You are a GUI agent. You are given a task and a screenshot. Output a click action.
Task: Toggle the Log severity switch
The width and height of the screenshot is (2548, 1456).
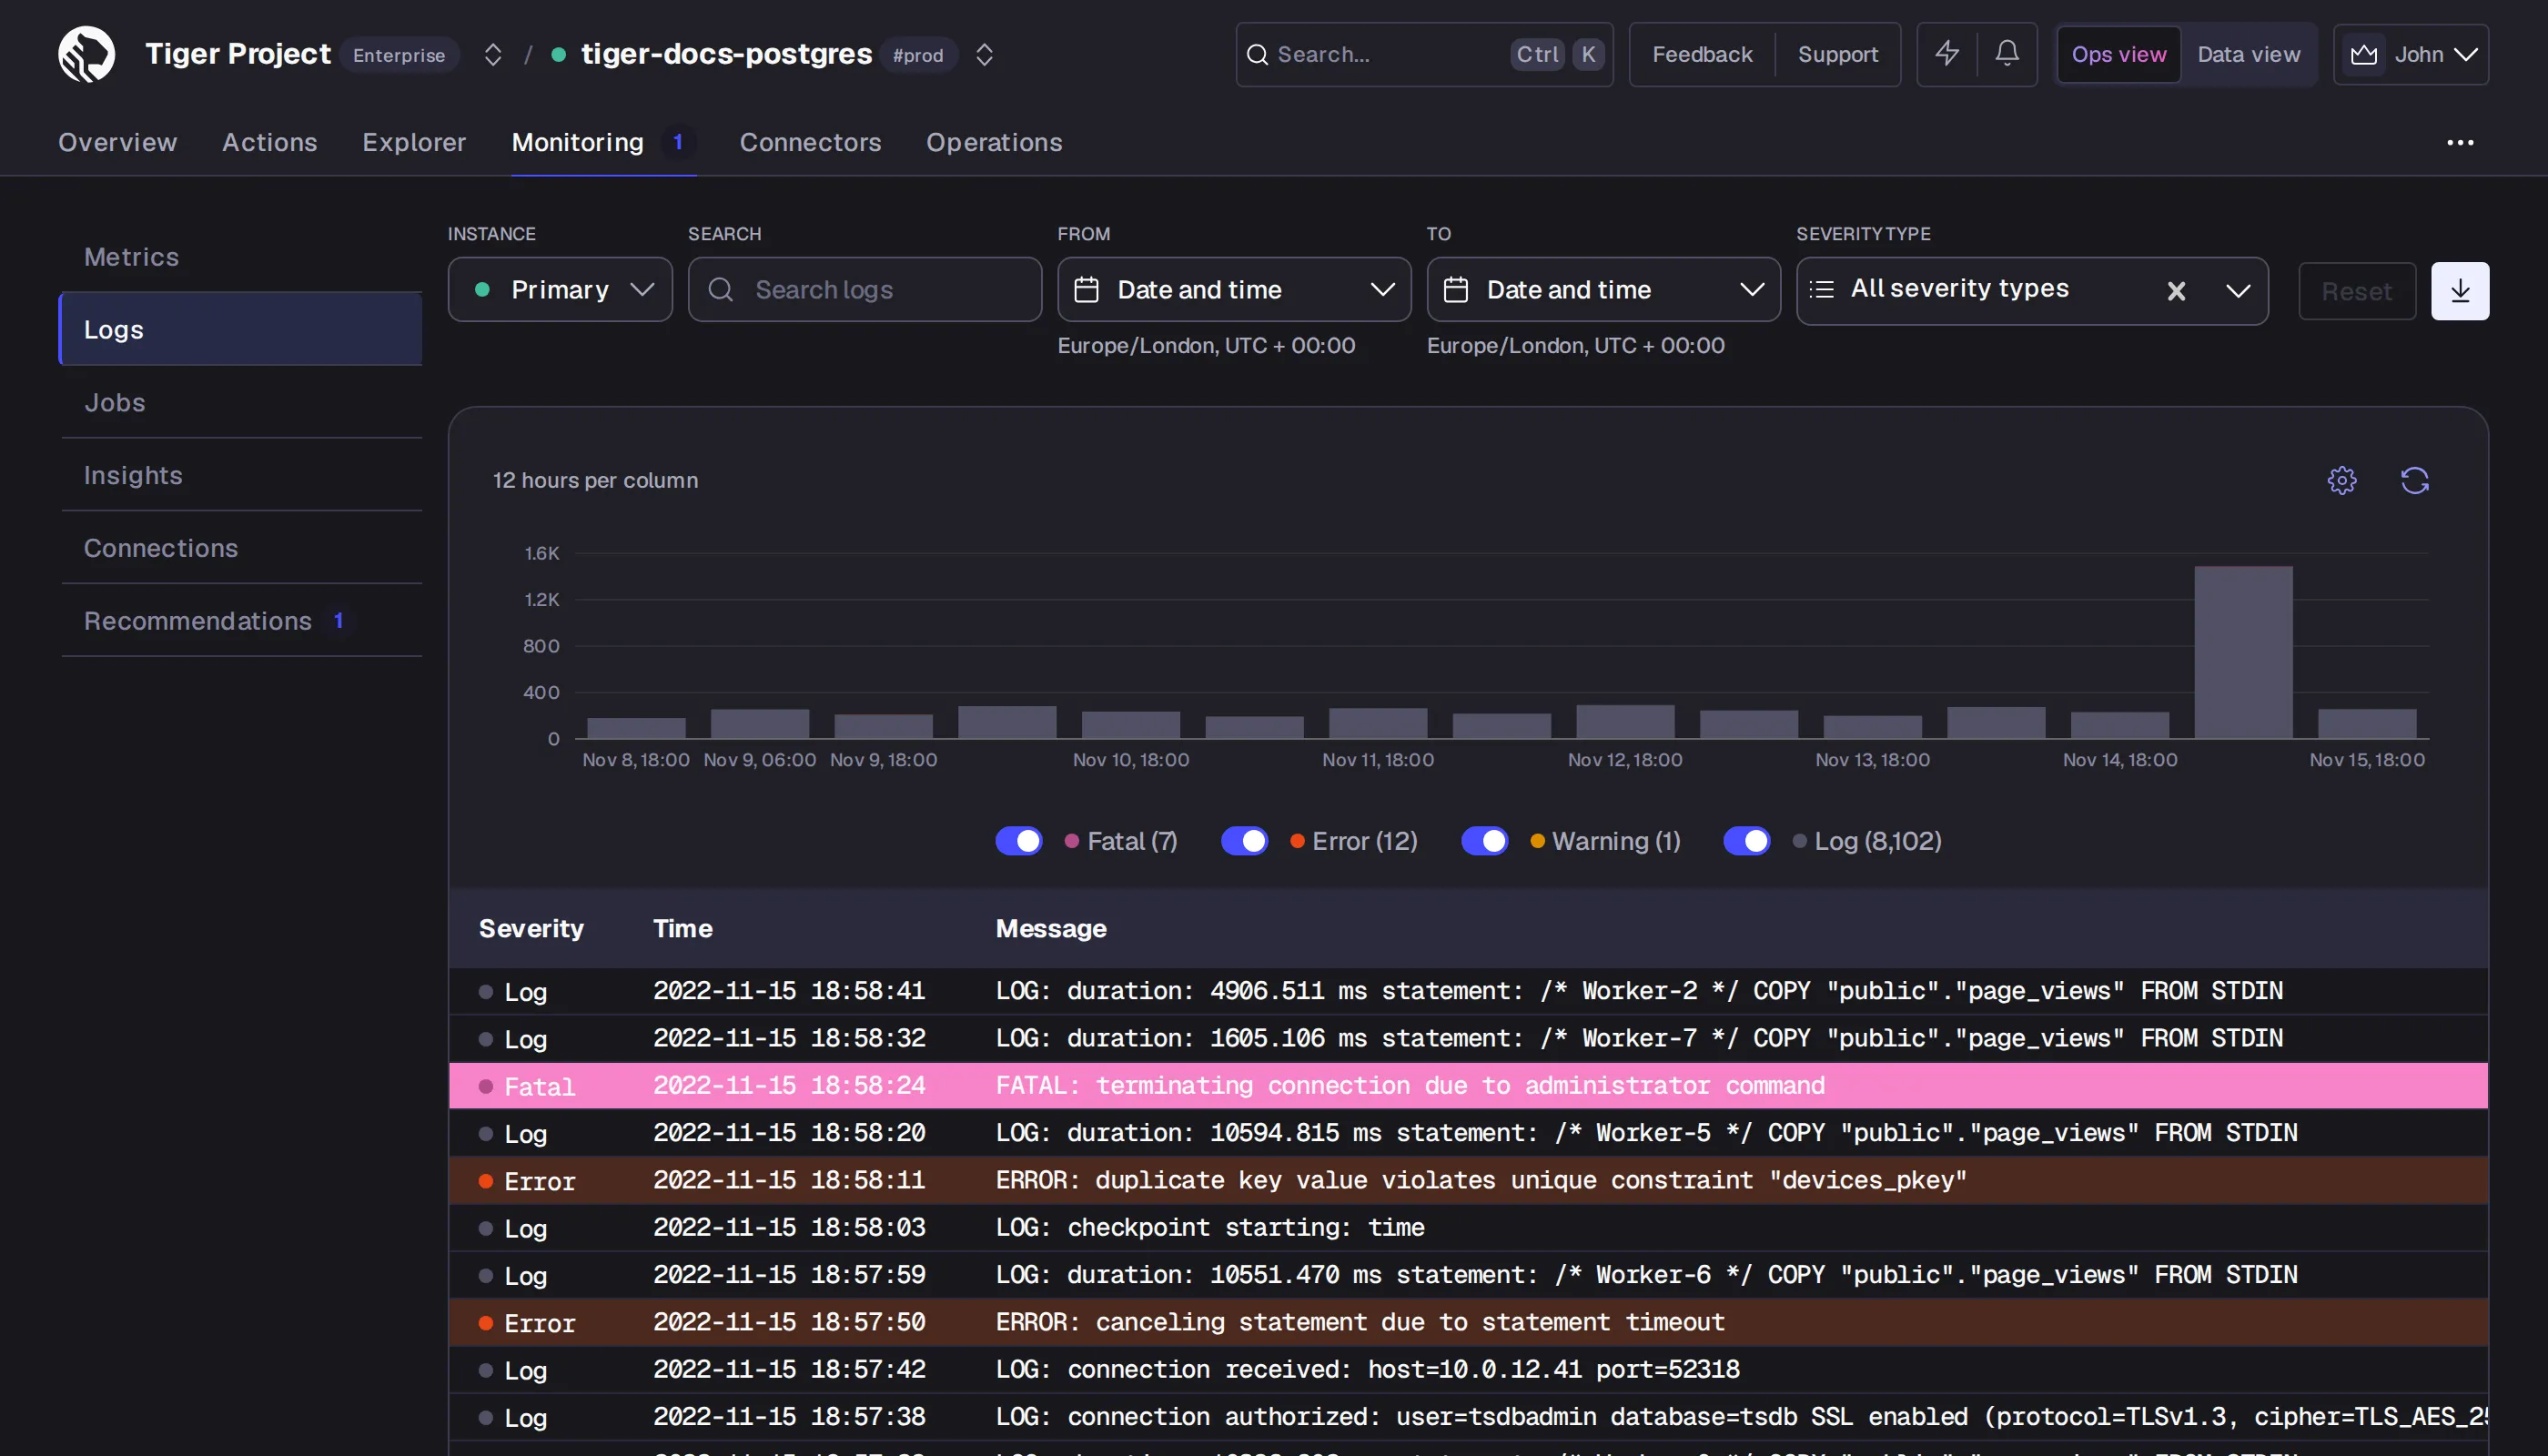click(x=1746, y=841)
